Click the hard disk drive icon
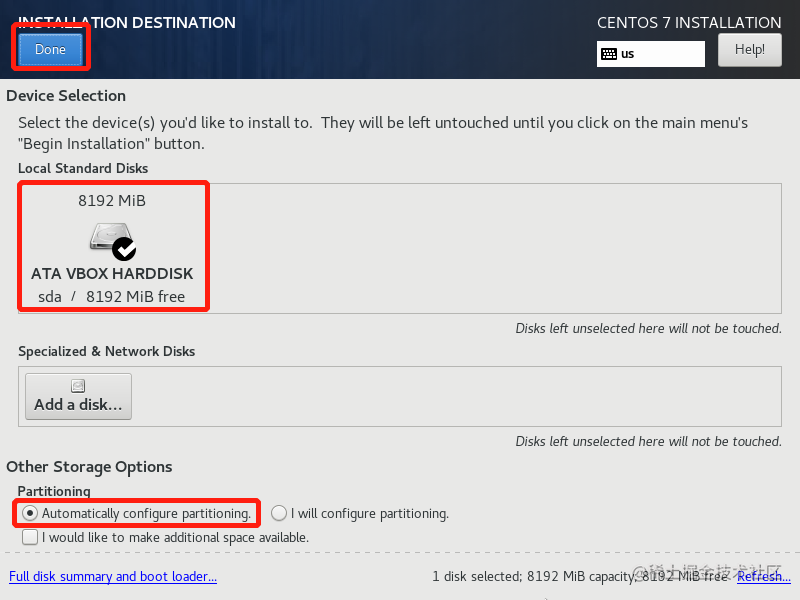 point(110,236)
